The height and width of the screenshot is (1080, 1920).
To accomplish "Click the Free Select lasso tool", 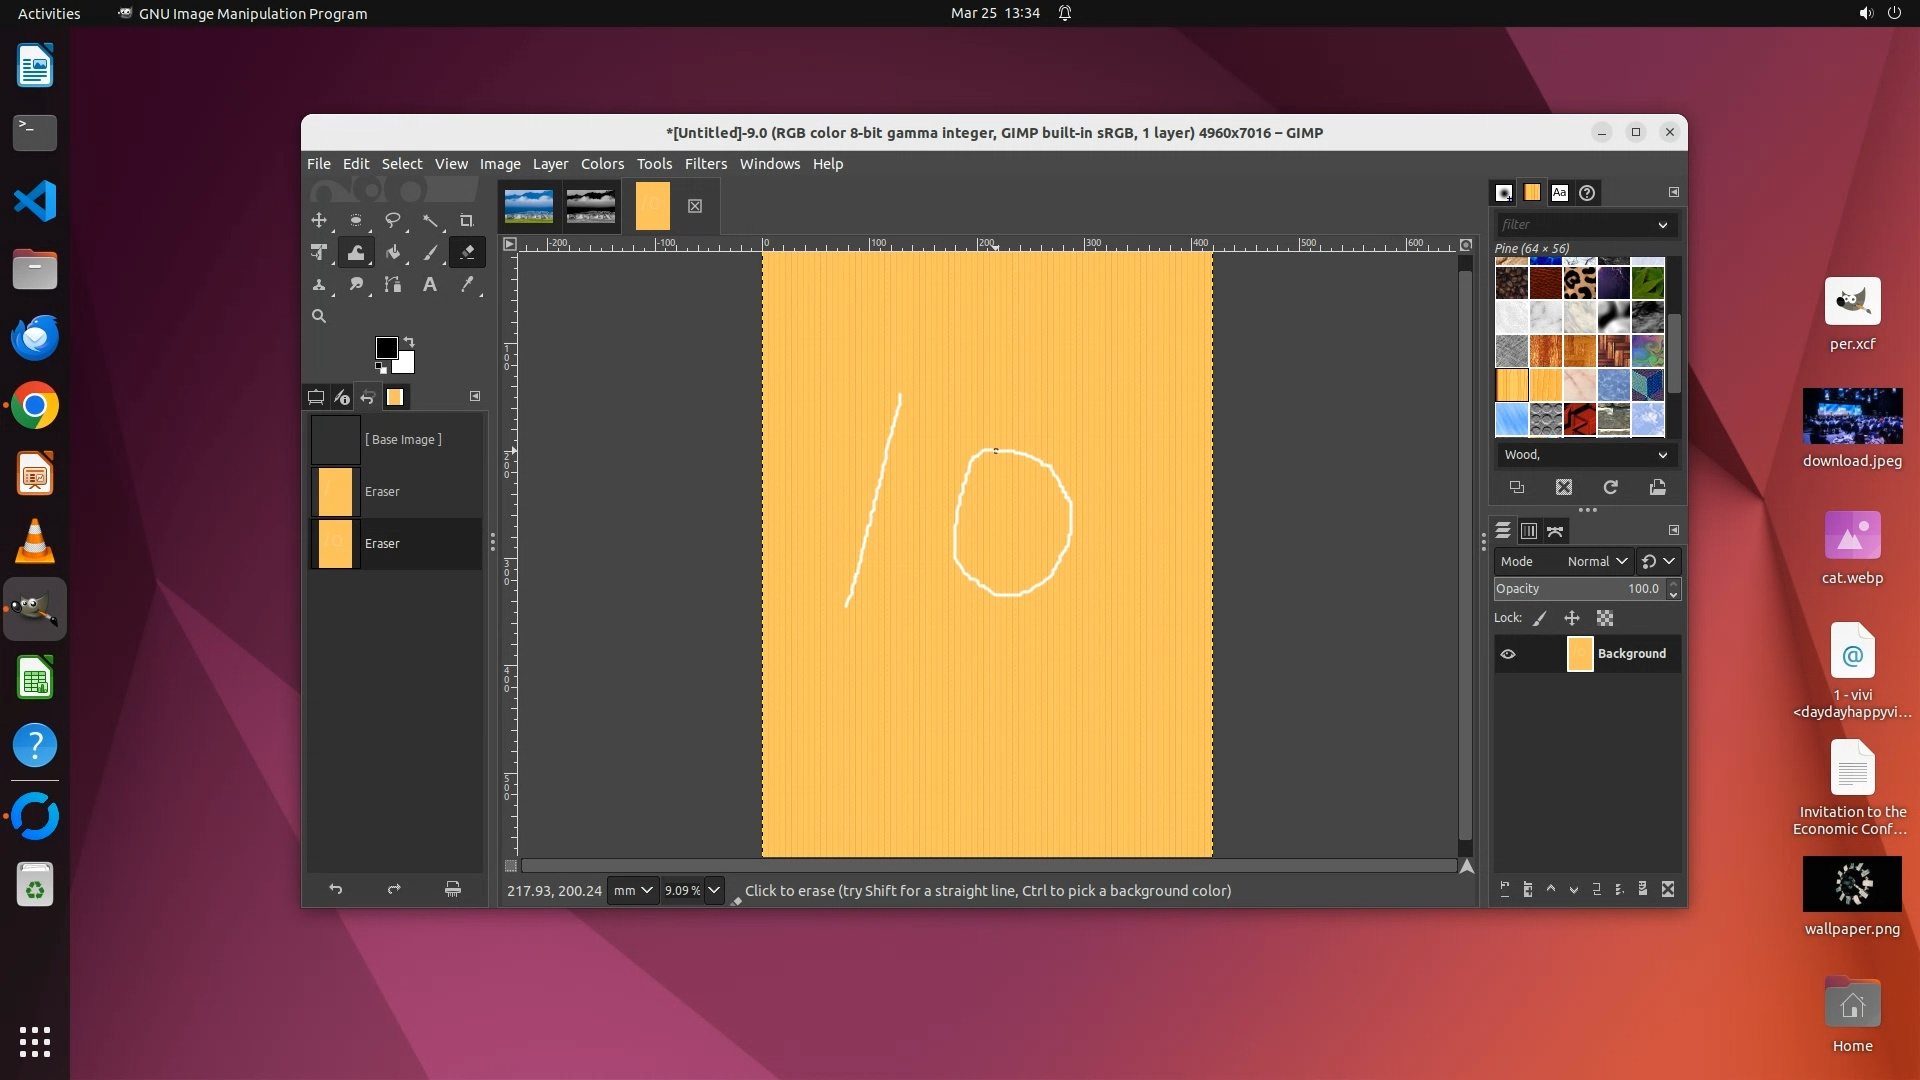I will click(x=393, y=221).
